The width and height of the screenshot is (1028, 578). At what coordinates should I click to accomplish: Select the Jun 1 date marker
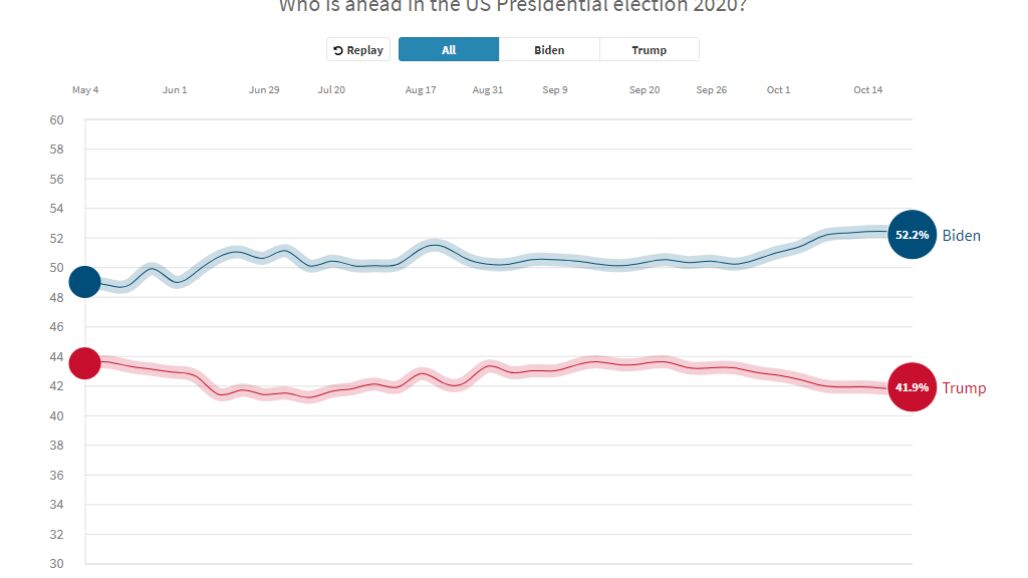(x=175, y=90)
